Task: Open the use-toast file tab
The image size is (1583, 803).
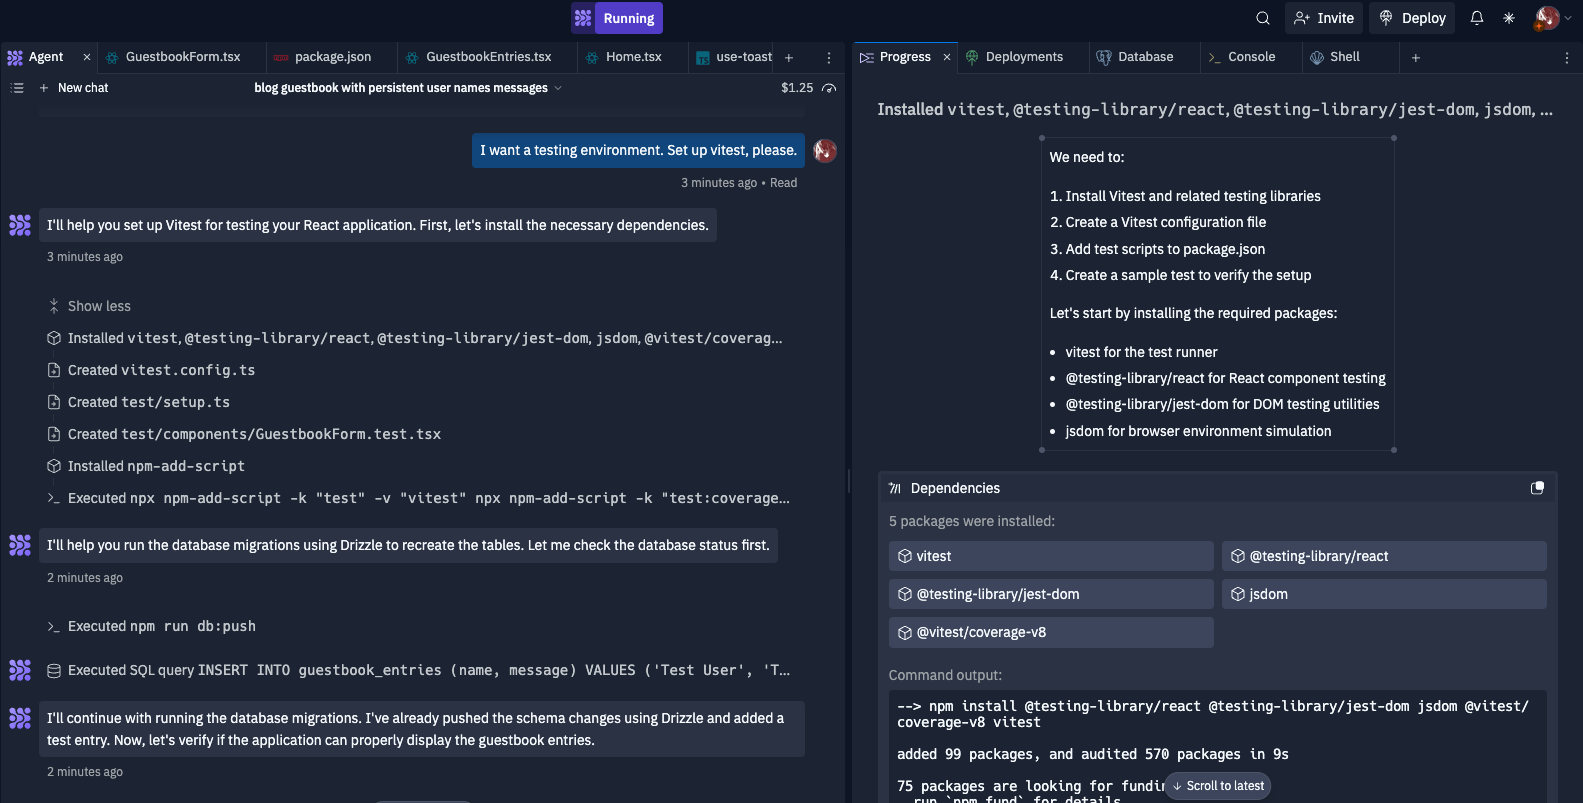Action: [734, 57]
